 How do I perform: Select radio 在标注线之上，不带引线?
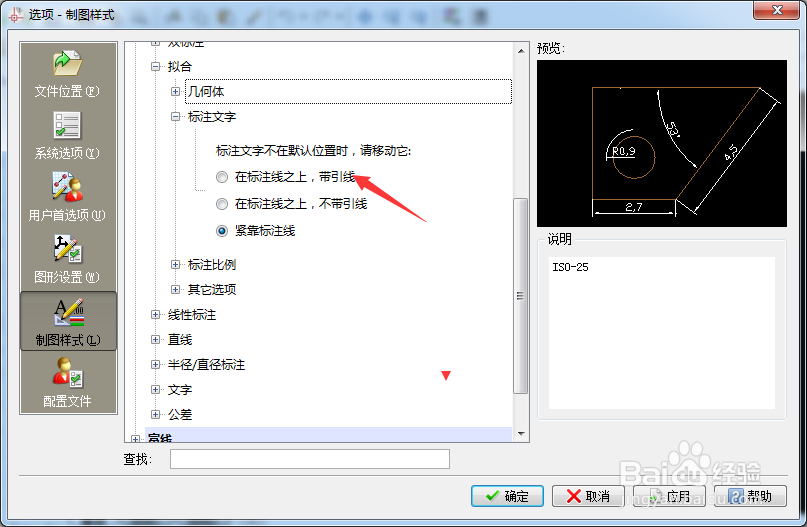click(x=222, y=204)
